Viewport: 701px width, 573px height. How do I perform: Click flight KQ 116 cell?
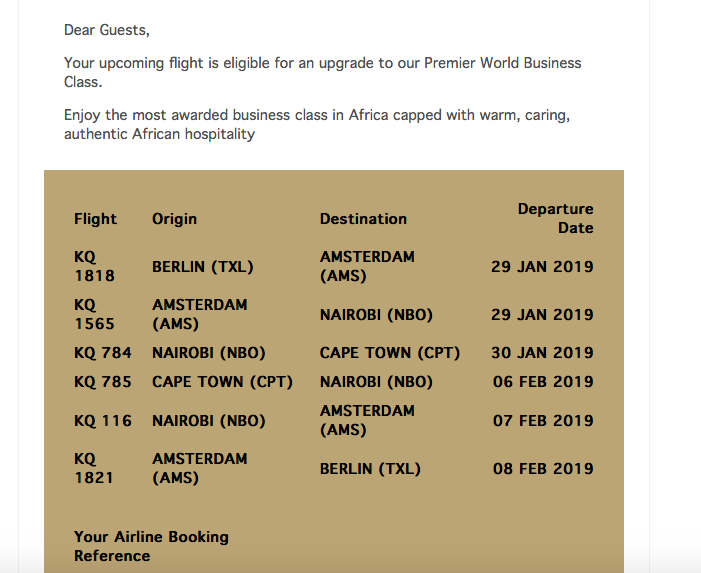(x=103, y=421)
